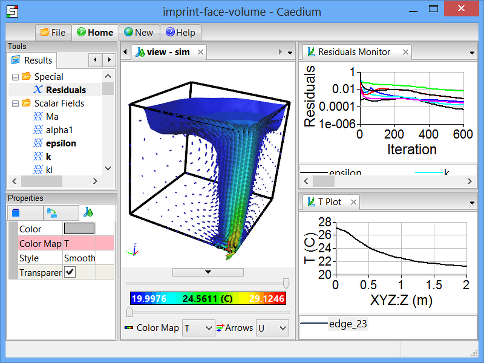484x363 pixels.
Task: Select the alpha1 scalar field
Action: [59, 130]
